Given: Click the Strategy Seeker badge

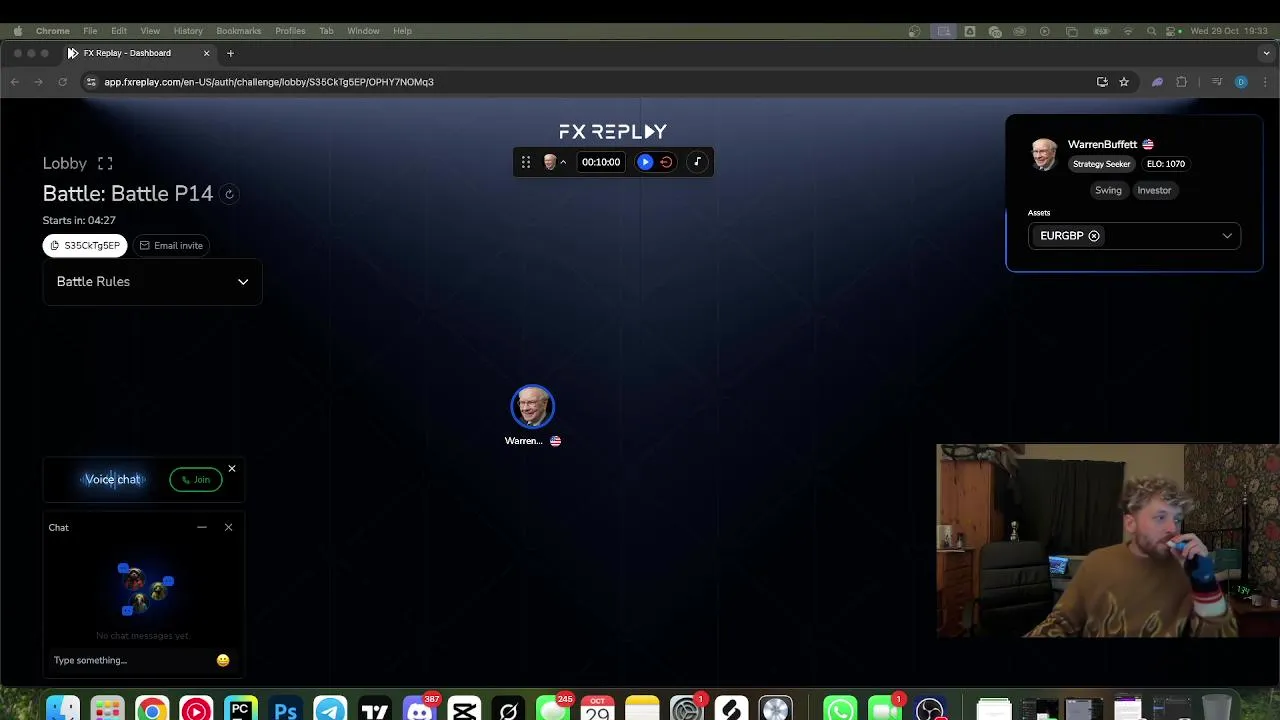Looking at the screenshot, I should [1102, 164].
